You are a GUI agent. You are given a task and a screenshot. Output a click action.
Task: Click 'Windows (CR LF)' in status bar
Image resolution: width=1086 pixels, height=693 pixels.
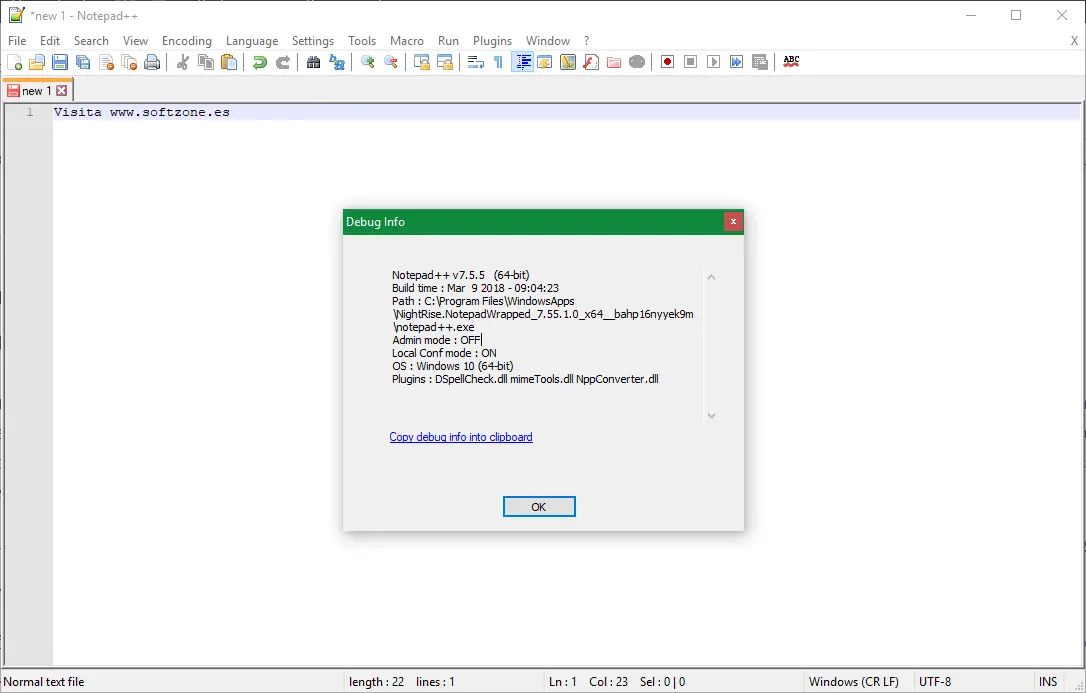853,682
